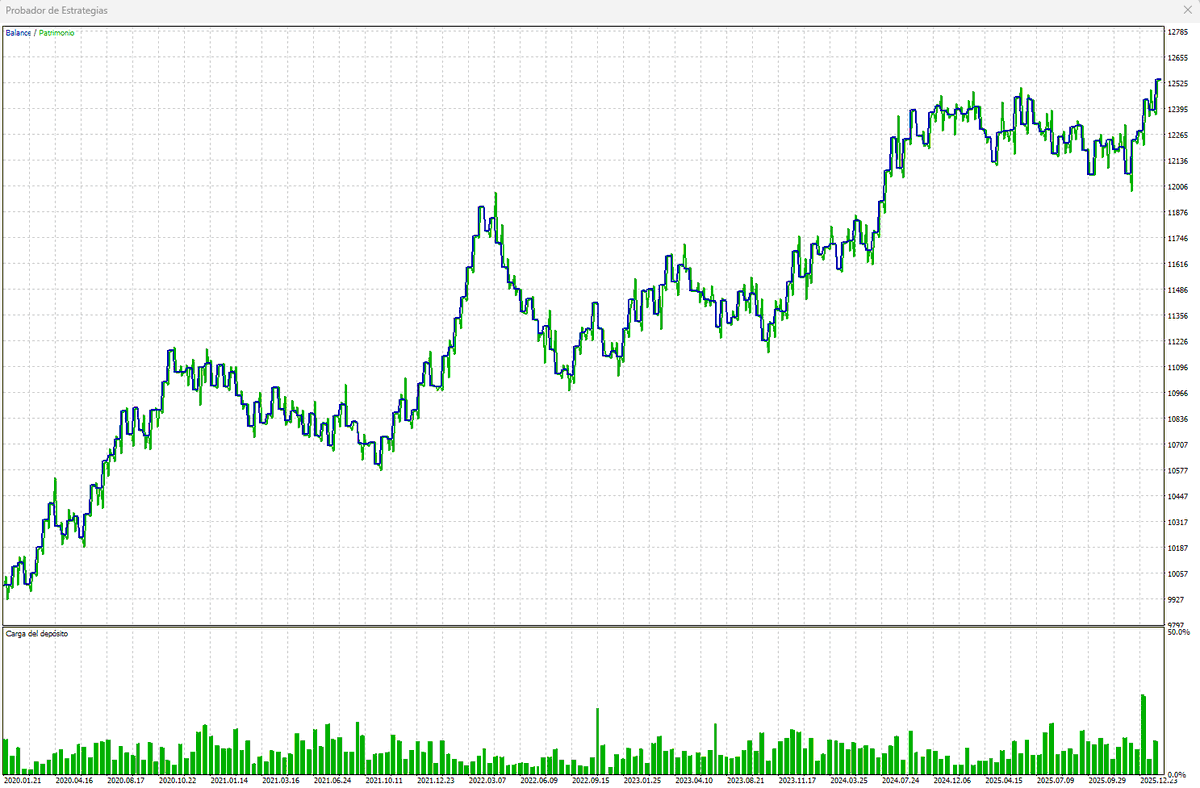This screenshot has width=1200, height=788.
Task: Click the 12265 value on price axis
Action: click(1177, 135)
